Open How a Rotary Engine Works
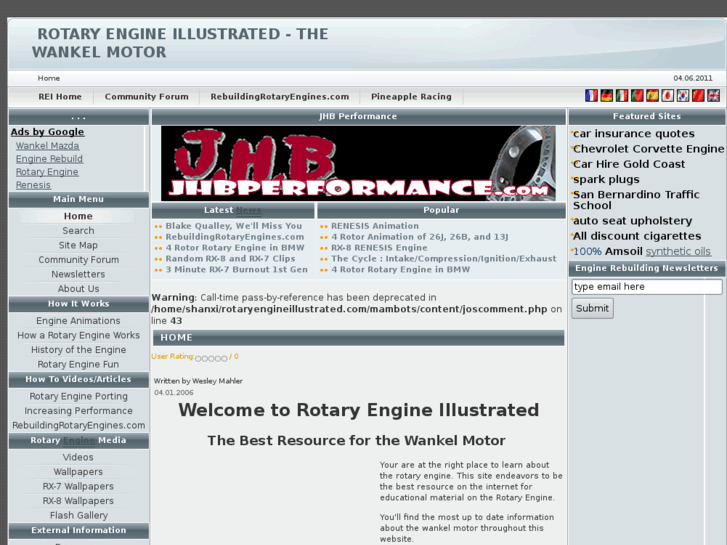Screen dimensions: 727x545 pyautogui.click(x=78, y=335)
